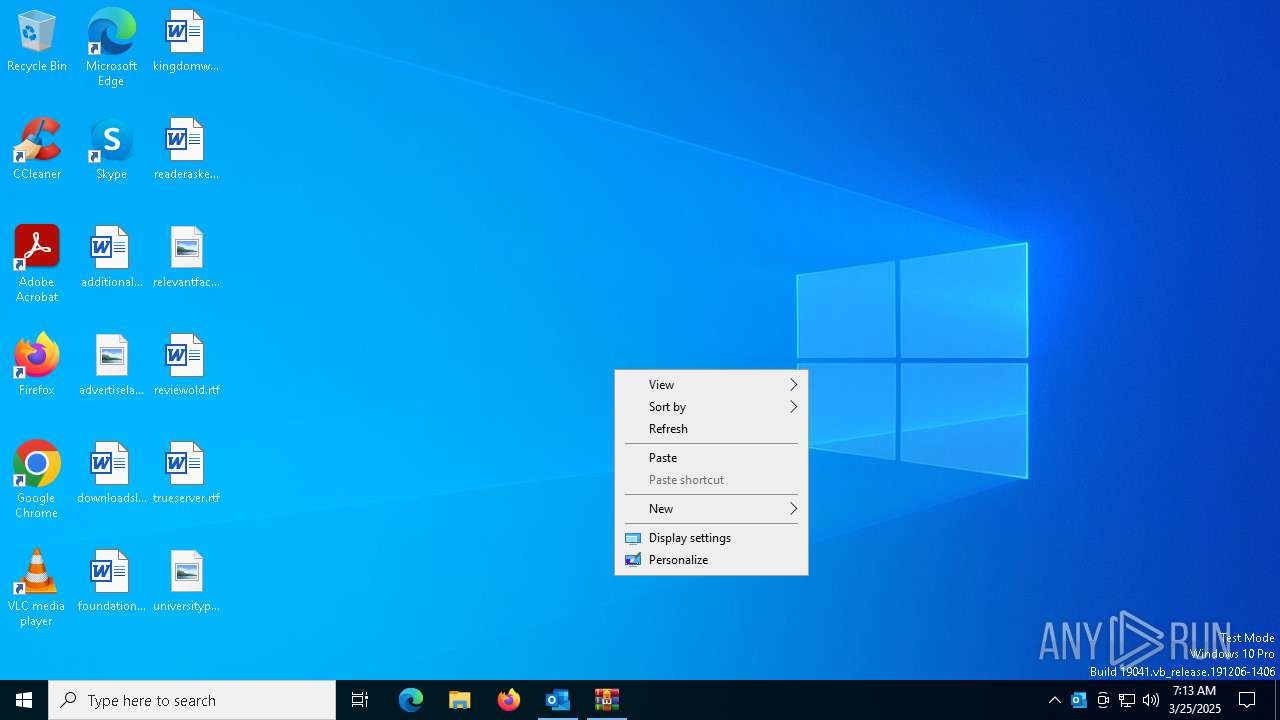Viewport: 1280px width, 720px height.
Task: Open the Start menu
Action: pos(24,700)
